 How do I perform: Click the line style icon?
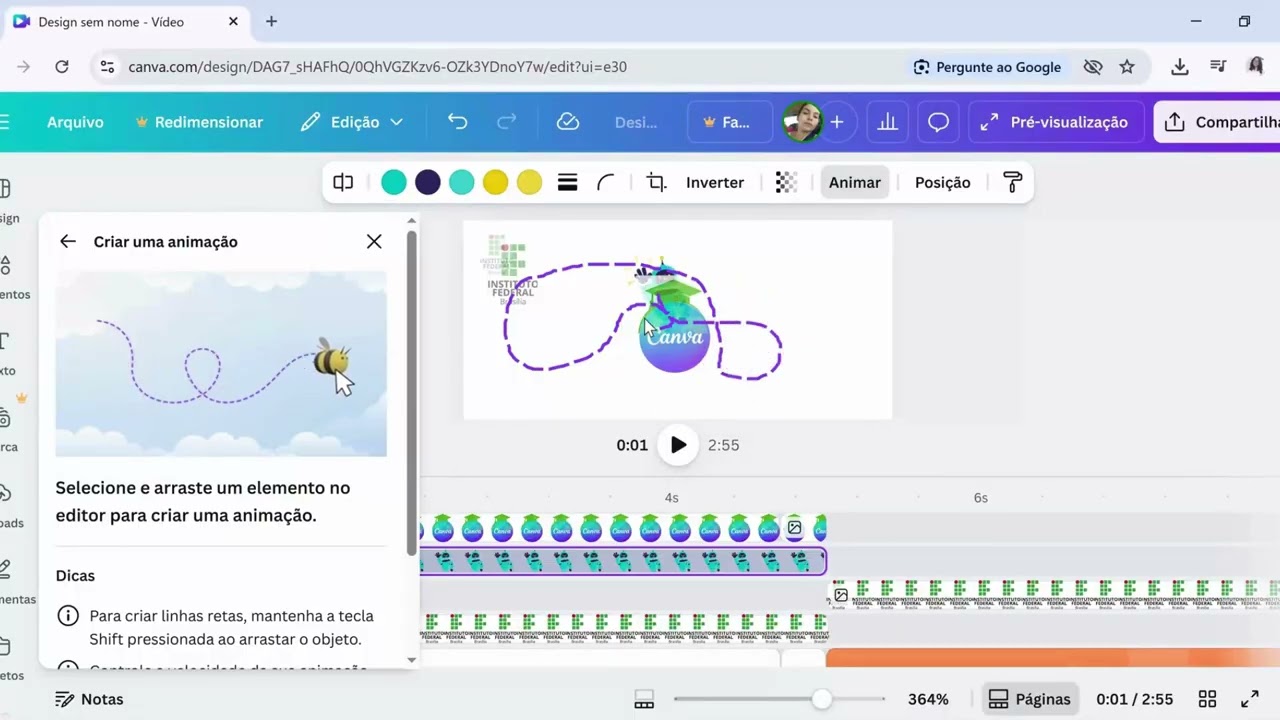point(567,182)
